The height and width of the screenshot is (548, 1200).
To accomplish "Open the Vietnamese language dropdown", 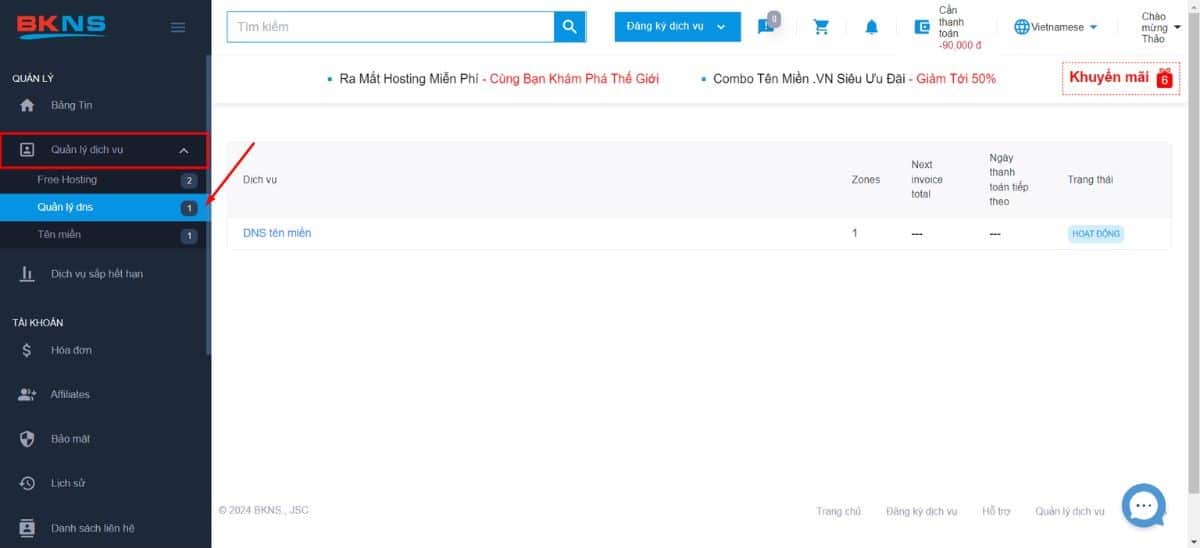I will pyautogui.click(x=1056, y=27).
